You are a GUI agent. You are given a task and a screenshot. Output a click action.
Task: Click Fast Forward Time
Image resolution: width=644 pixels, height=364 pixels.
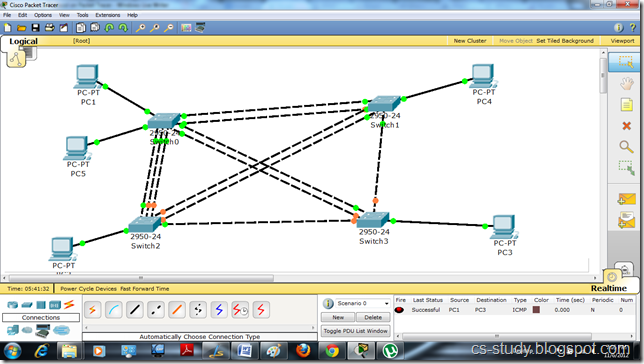pyautogui.click(x=145, y=289)
